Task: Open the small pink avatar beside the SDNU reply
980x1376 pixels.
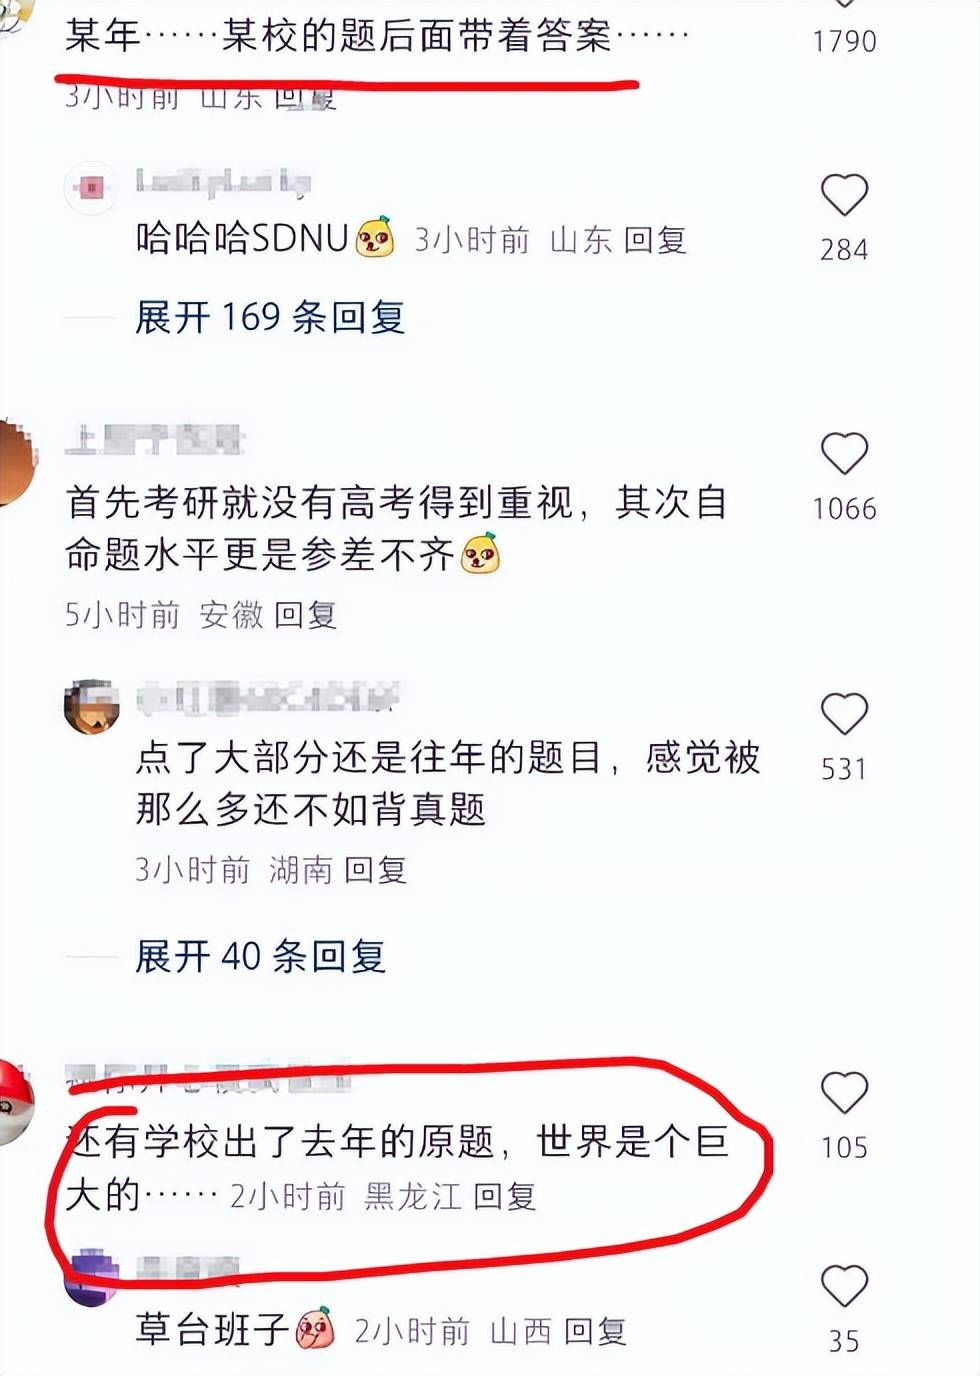Action: 91,188
